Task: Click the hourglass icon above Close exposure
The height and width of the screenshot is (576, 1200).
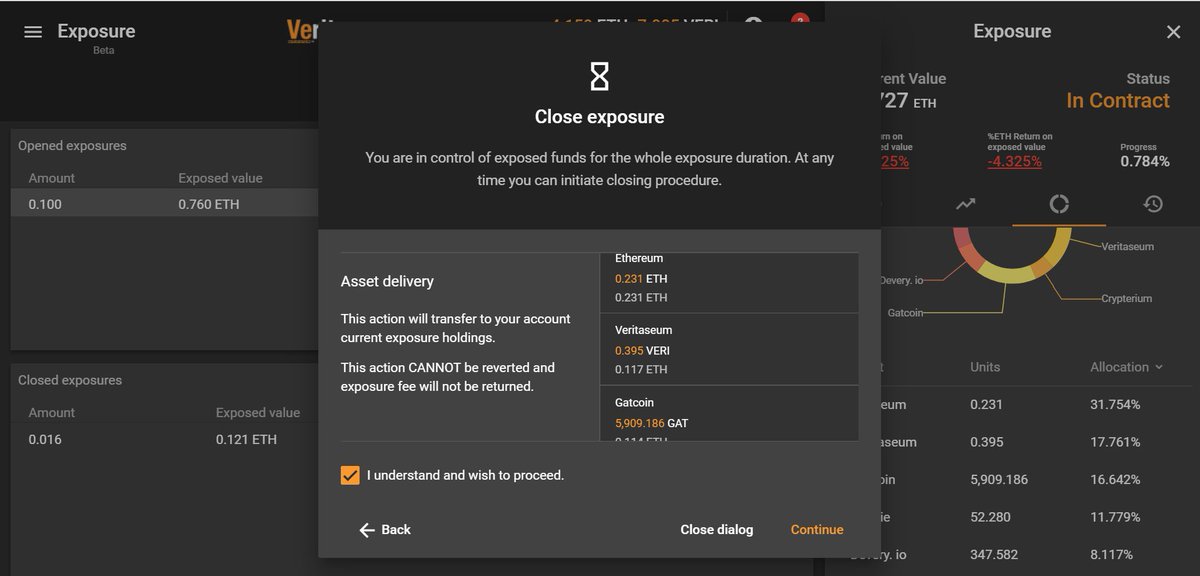Action: pos(599,76)
